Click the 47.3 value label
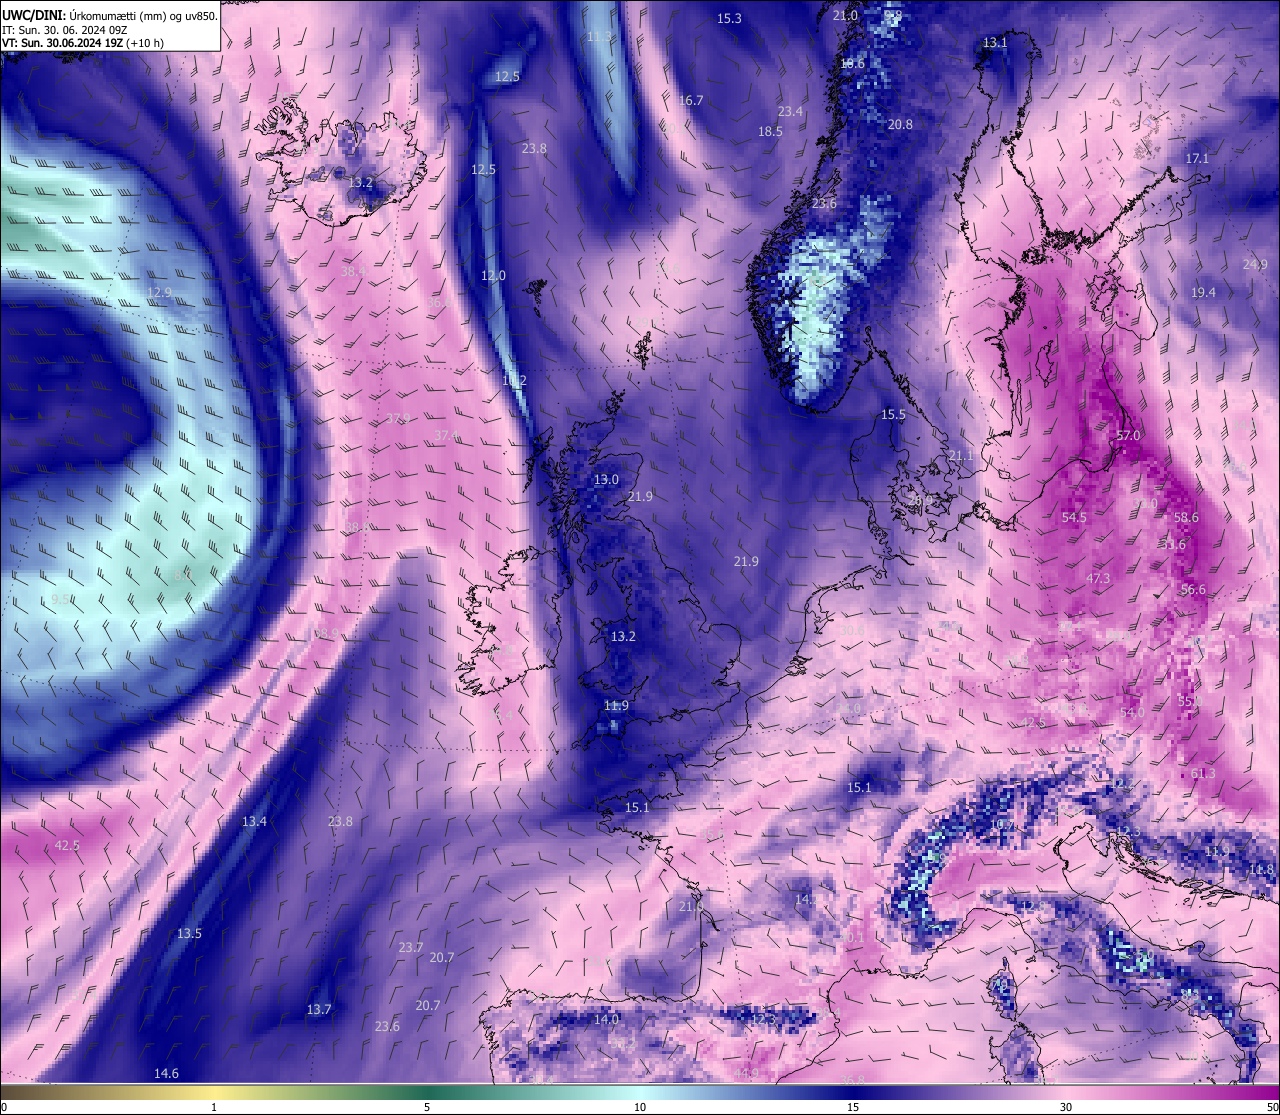The height and width of the screenshot is (1115, 1280). (1098, 579)
